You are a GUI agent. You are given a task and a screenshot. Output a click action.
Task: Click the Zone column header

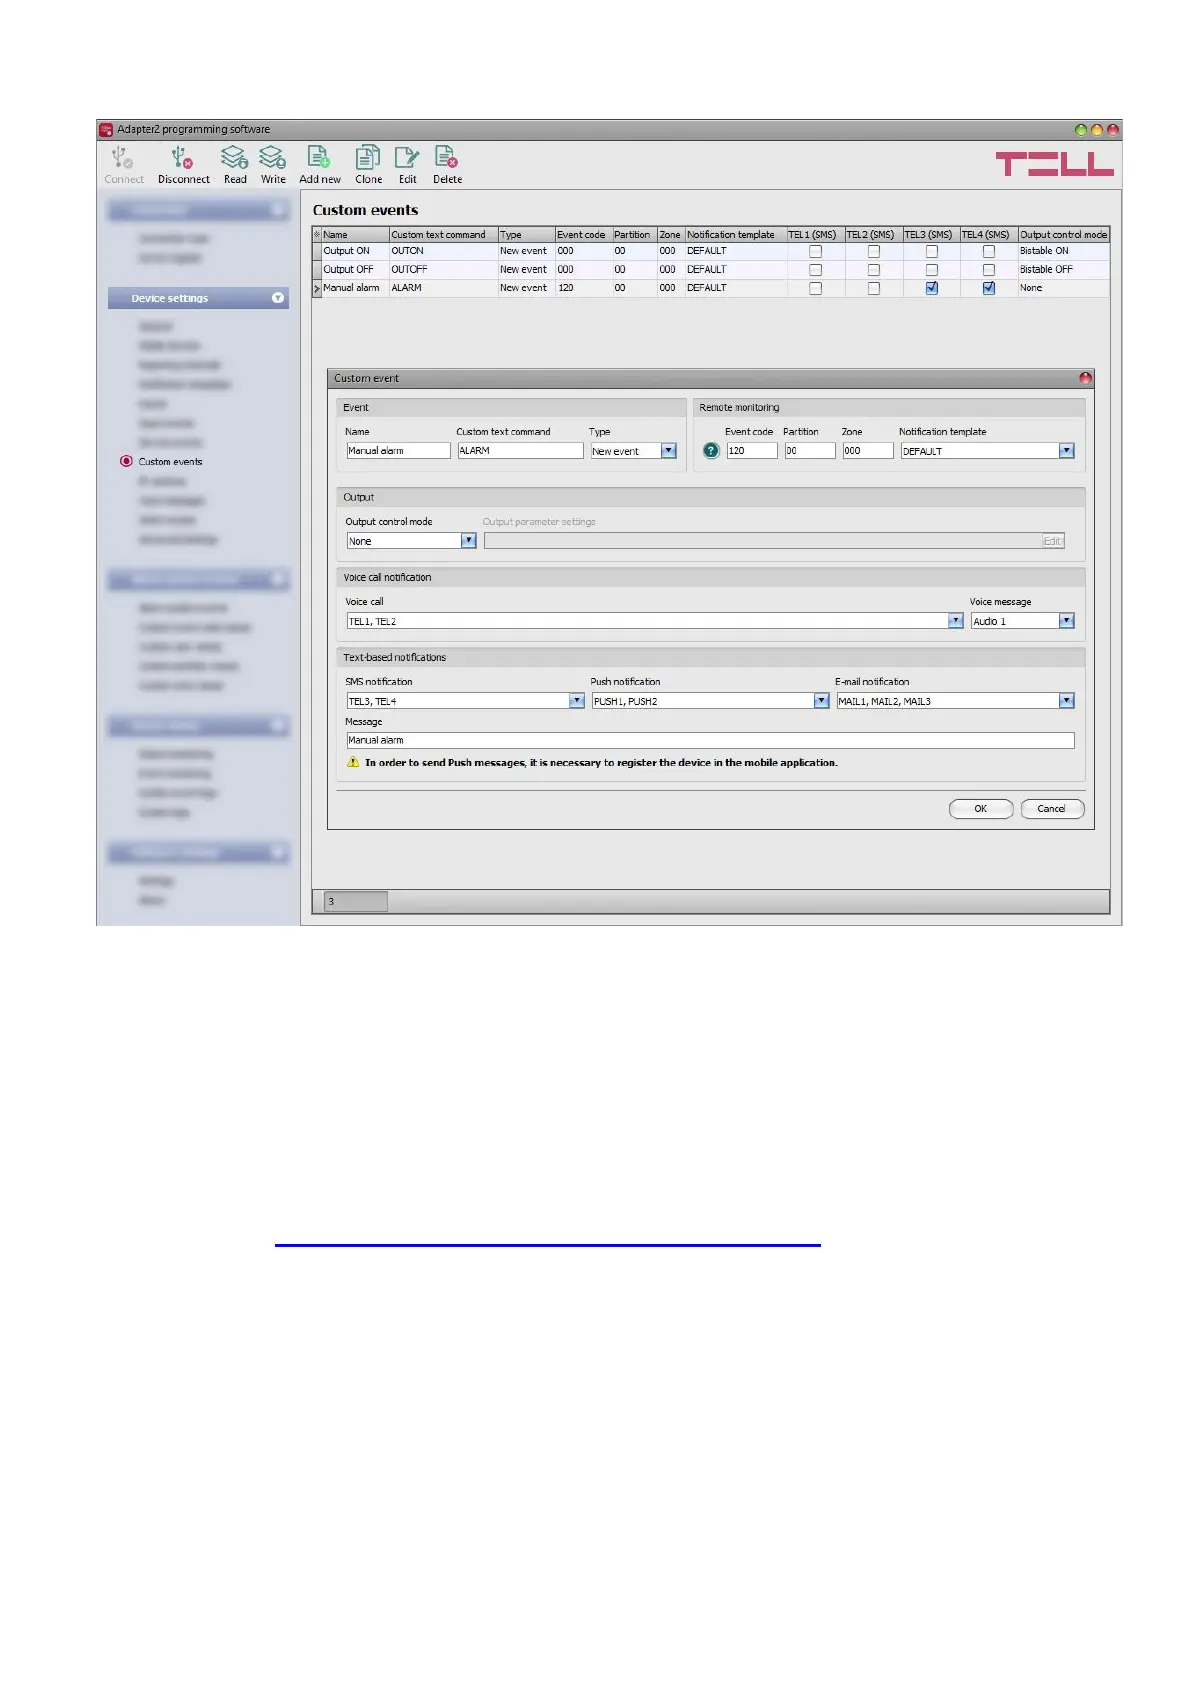click(x=670, y=235)
